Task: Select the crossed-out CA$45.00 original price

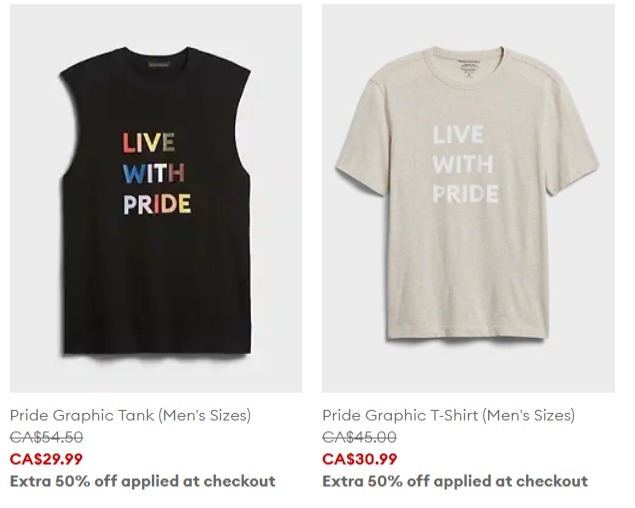Action: tap(360, 437)
